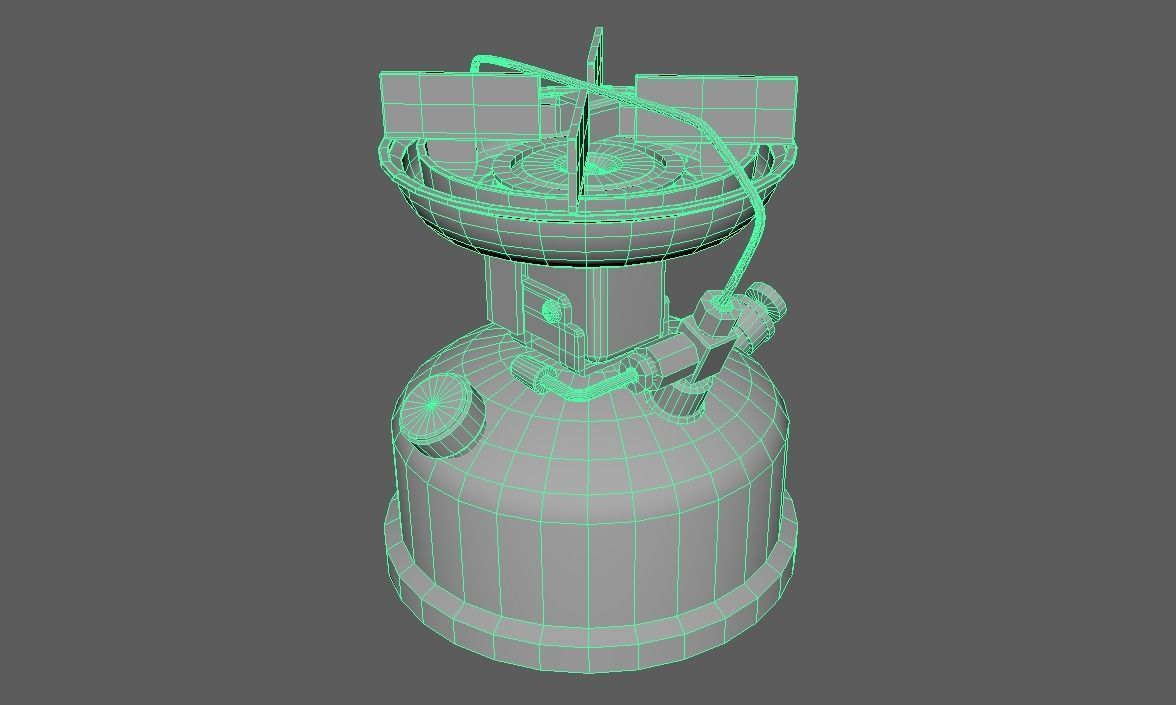Select the domed fuel tank body
This screenshot has height=705, width=1176.
[x=591, y=480]
